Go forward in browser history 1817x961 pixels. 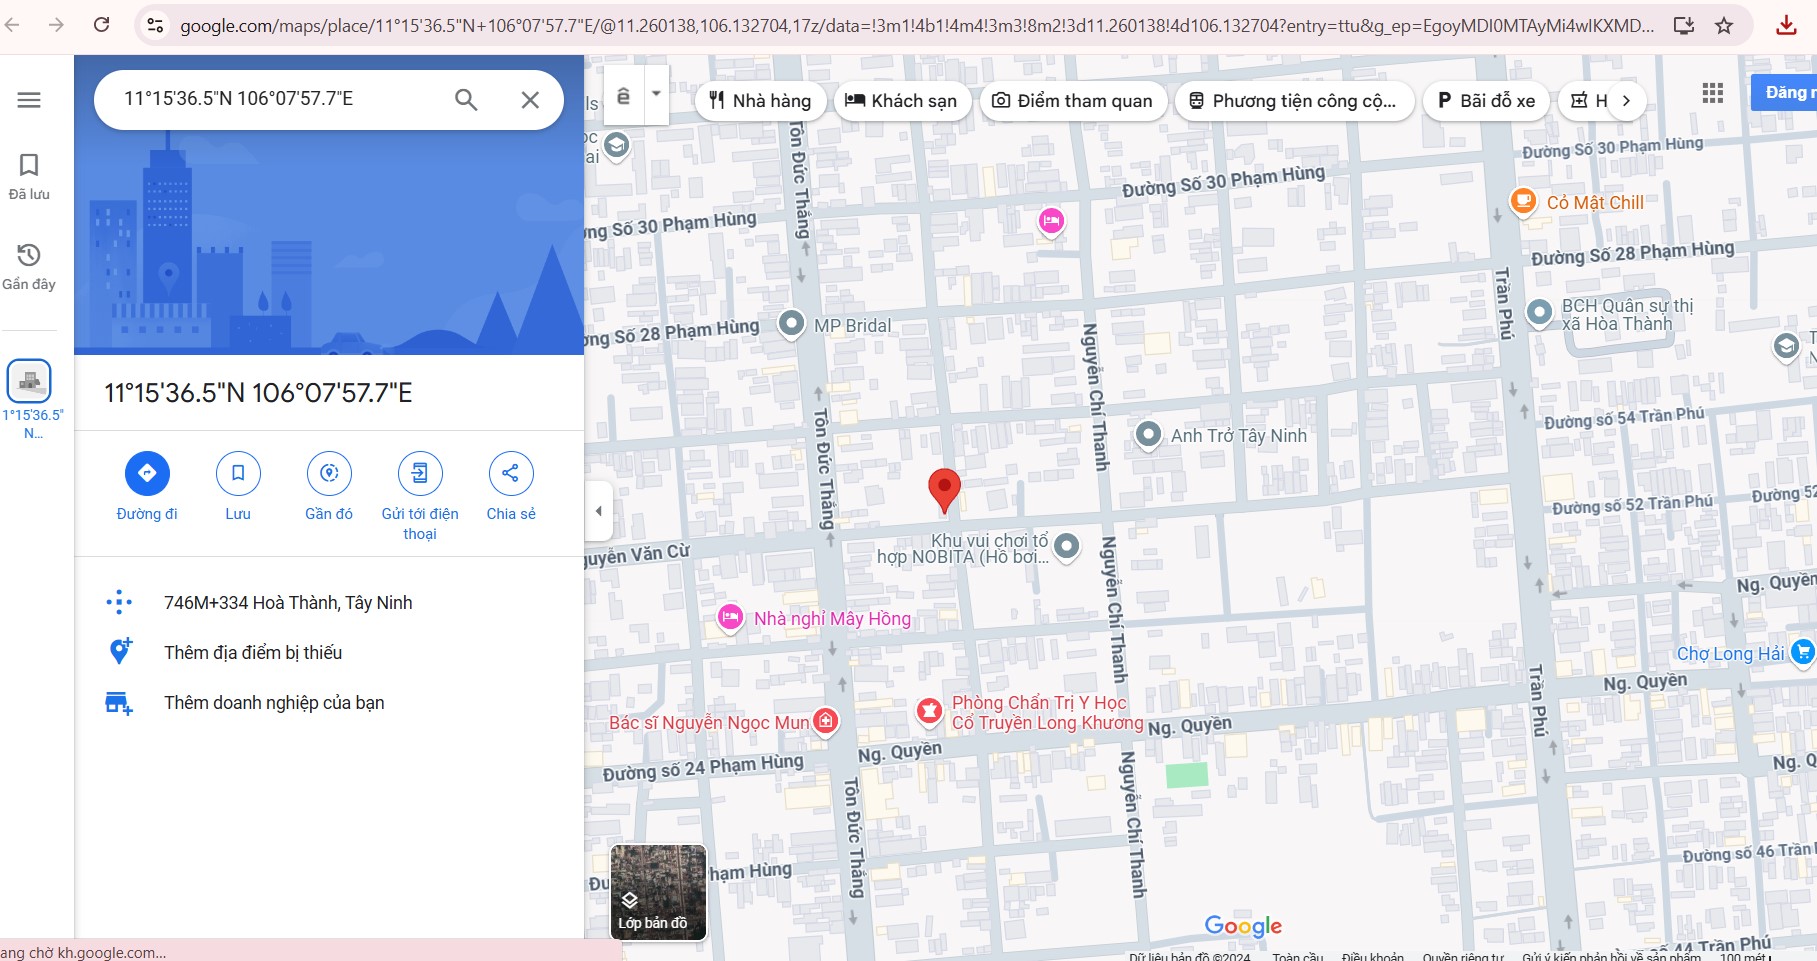pos(56,25)
